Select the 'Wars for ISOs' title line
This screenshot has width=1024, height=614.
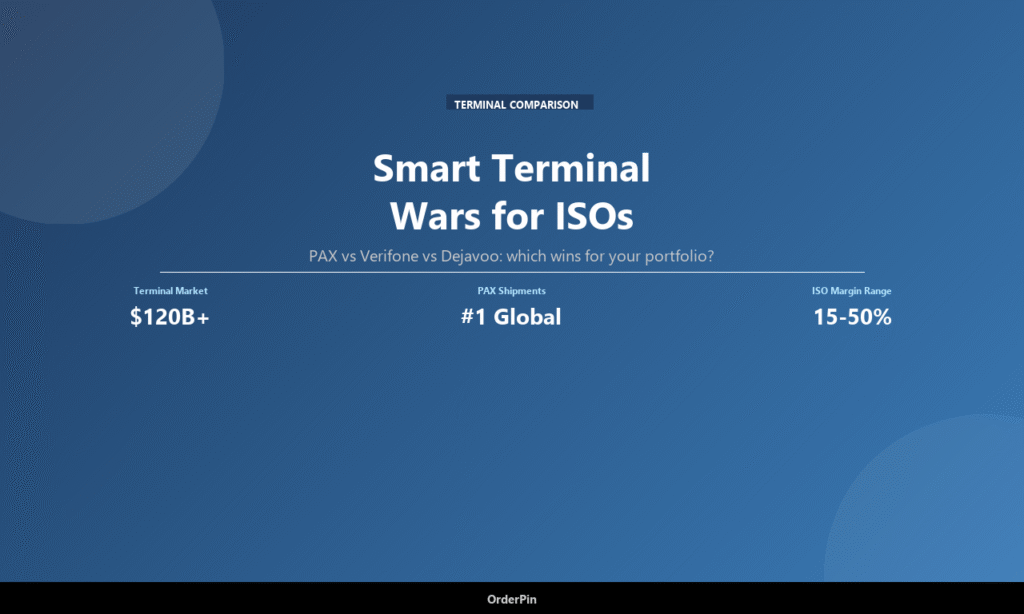(511, 216)
